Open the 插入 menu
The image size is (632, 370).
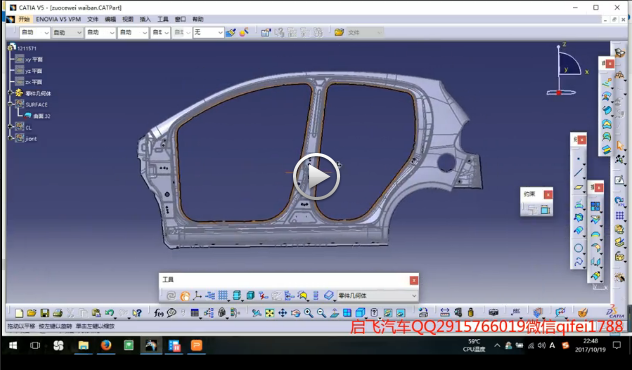click(145, 19)
